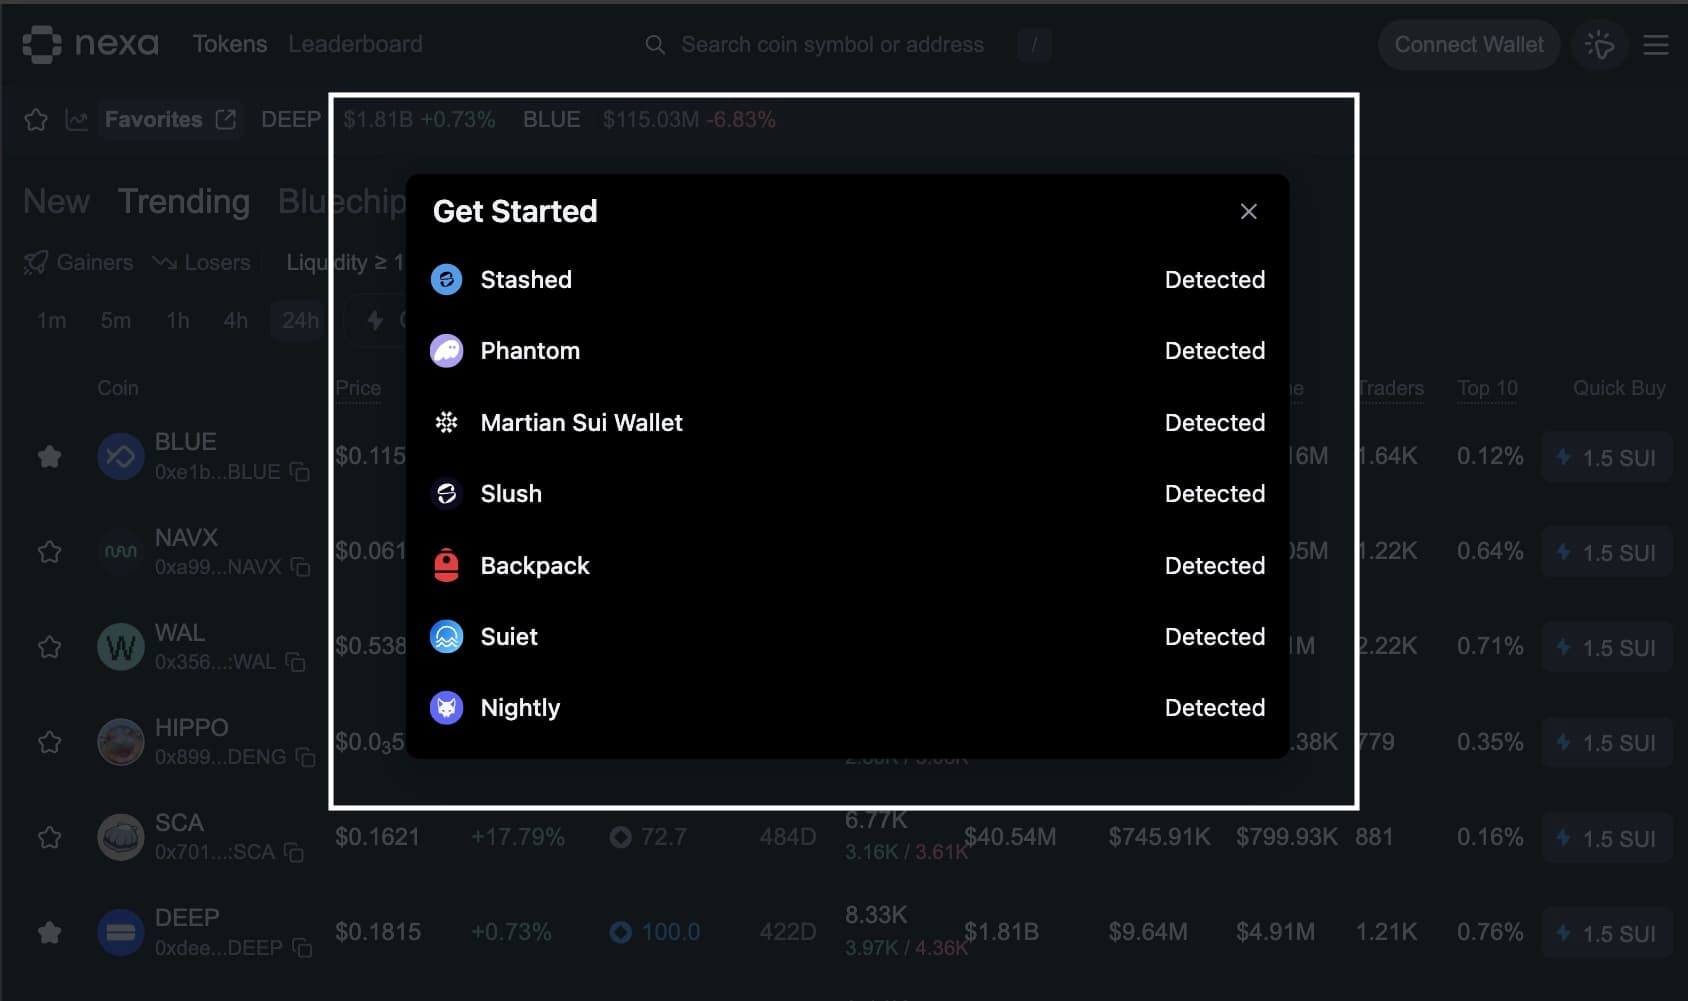Select the Suiet wallet icon
The image size is (1688, 1001).
click(447, 636)
